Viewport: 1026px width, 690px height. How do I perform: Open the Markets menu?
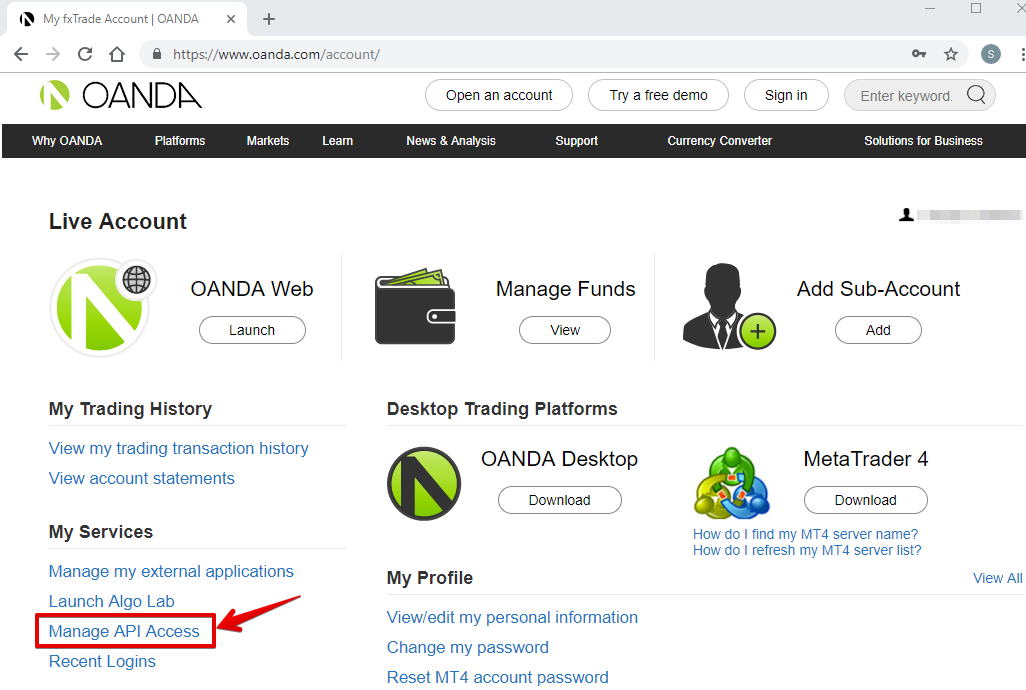[268, 141]
